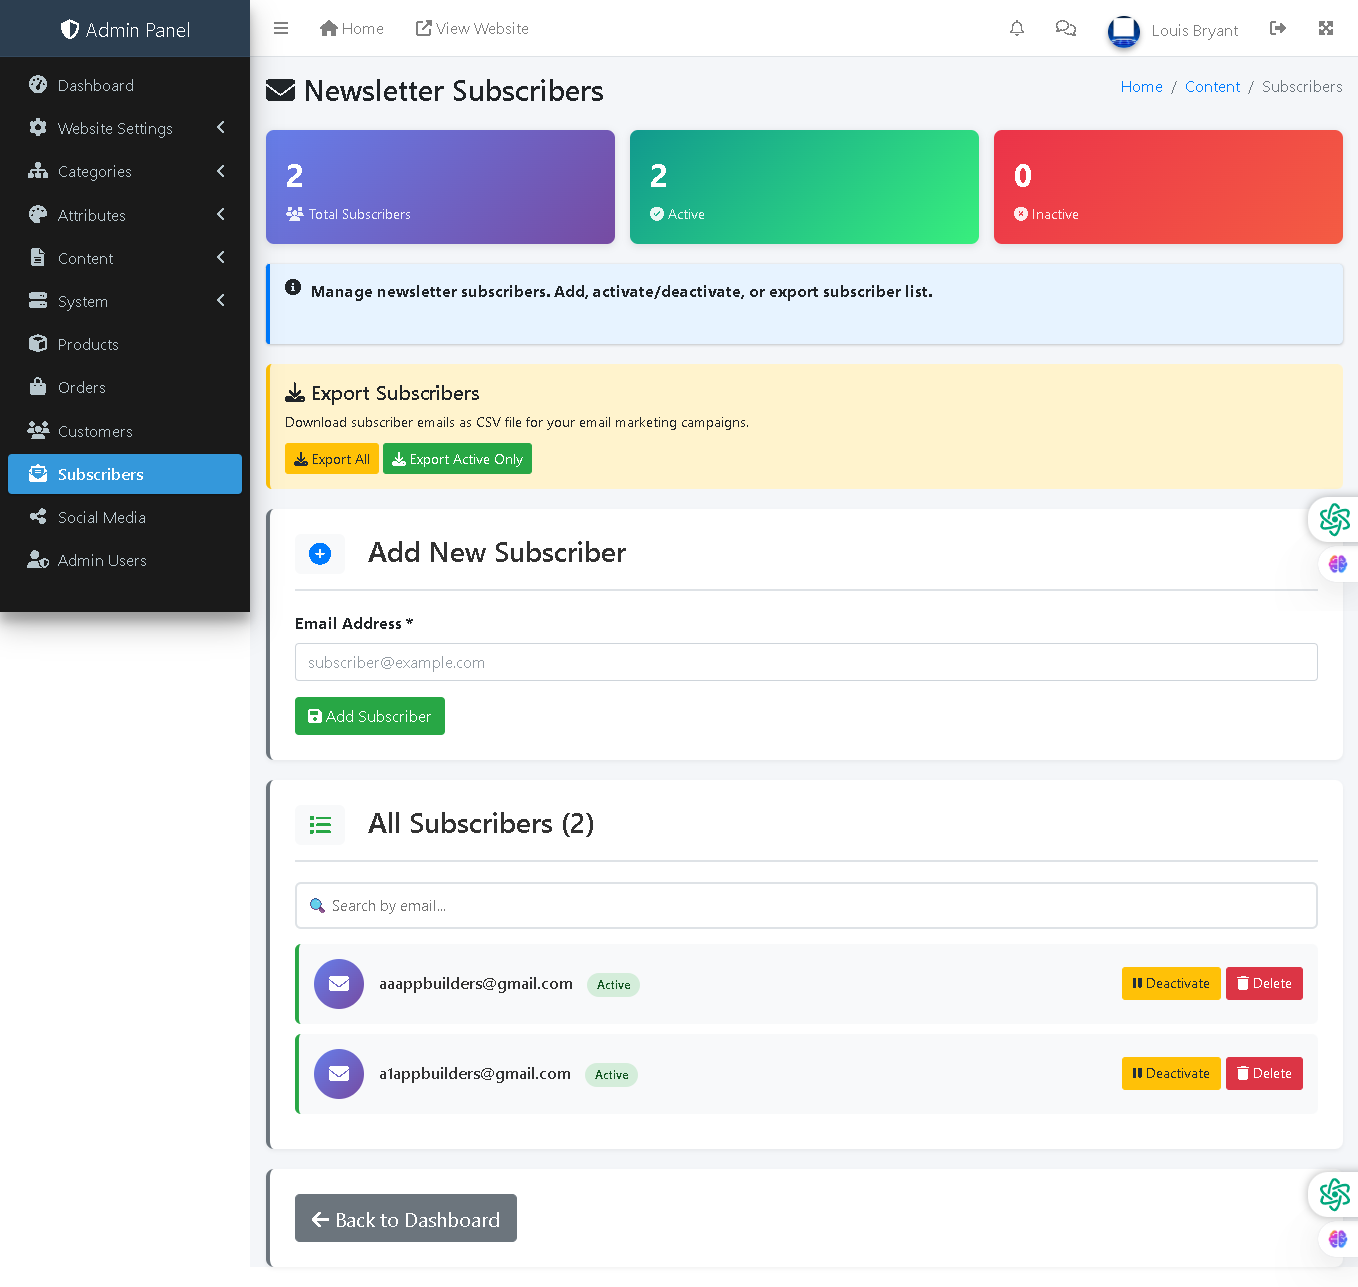Select the Products box icon in sidebar
Screen dimensions: 1358x1287
click(x=38, y=344)
